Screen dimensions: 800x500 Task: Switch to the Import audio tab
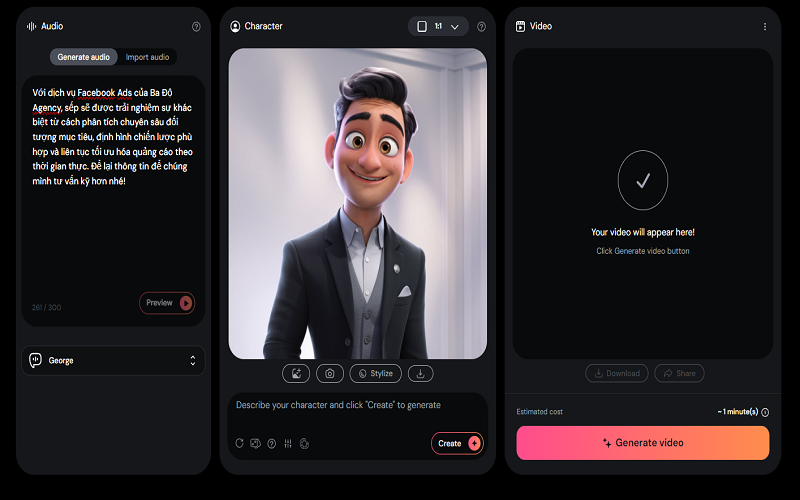pyautogui.click(x=147, y=57)
